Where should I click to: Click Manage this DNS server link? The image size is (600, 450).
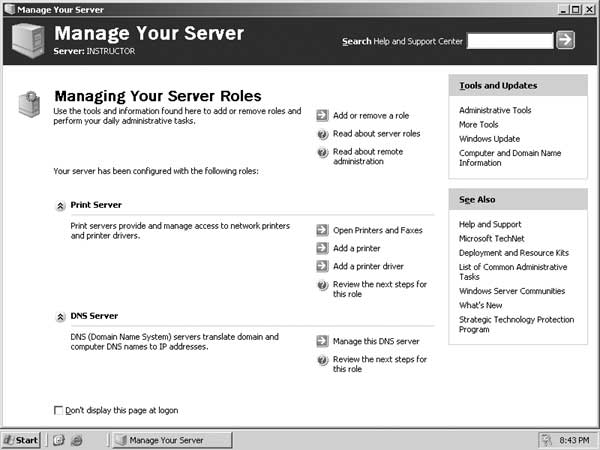(376, 341)
